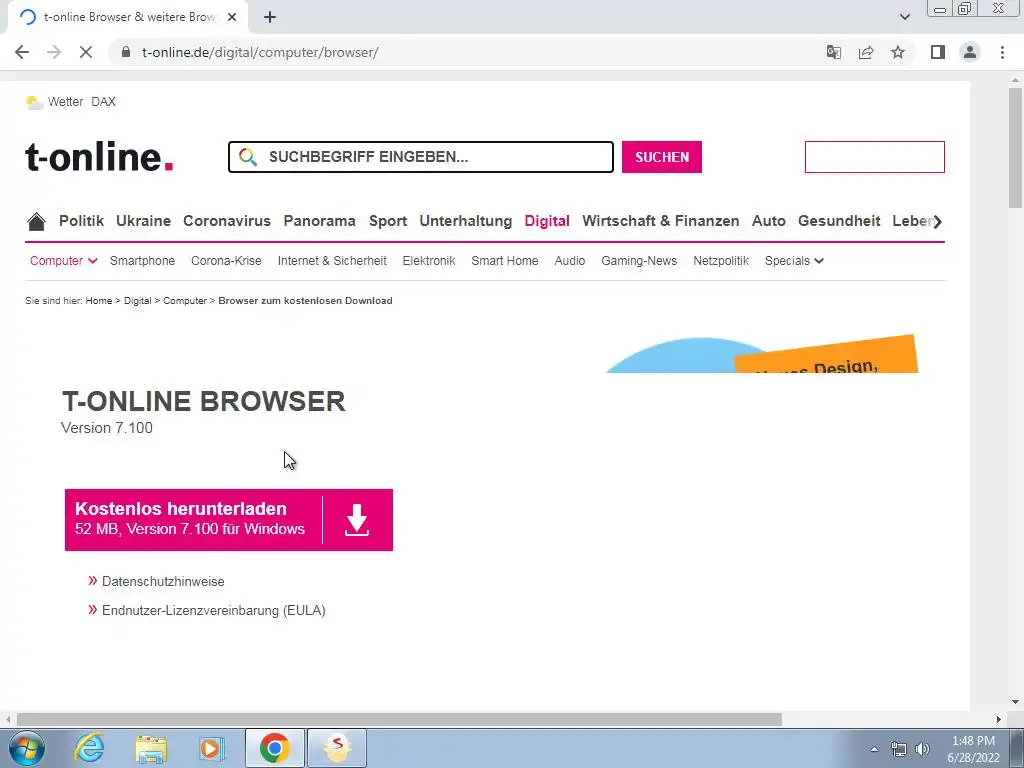The height and width of the screenshot is (768, 1024).
Task: Open the Digital section
Action: coord(547,221)
